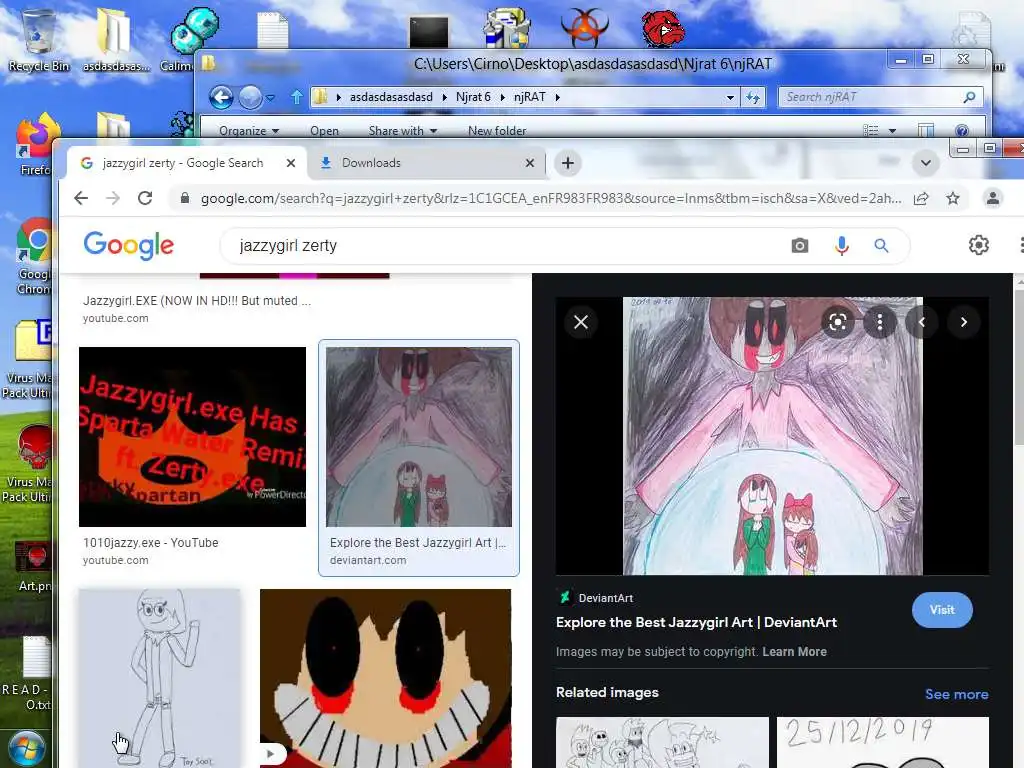This screenshot has width=1024, height=768.
Task: Open Explorer recent pages dropdown
Action: (270, 98)
